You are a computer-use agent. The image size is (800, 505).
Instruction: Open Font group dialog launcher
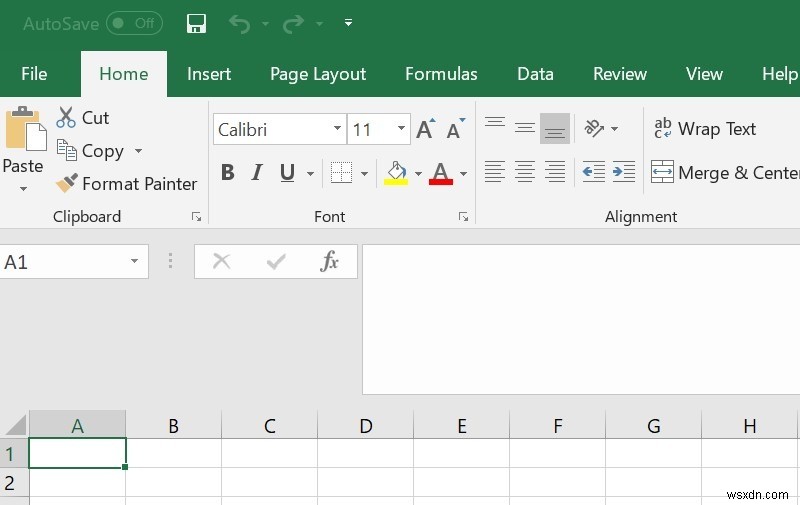pos(463,217)
